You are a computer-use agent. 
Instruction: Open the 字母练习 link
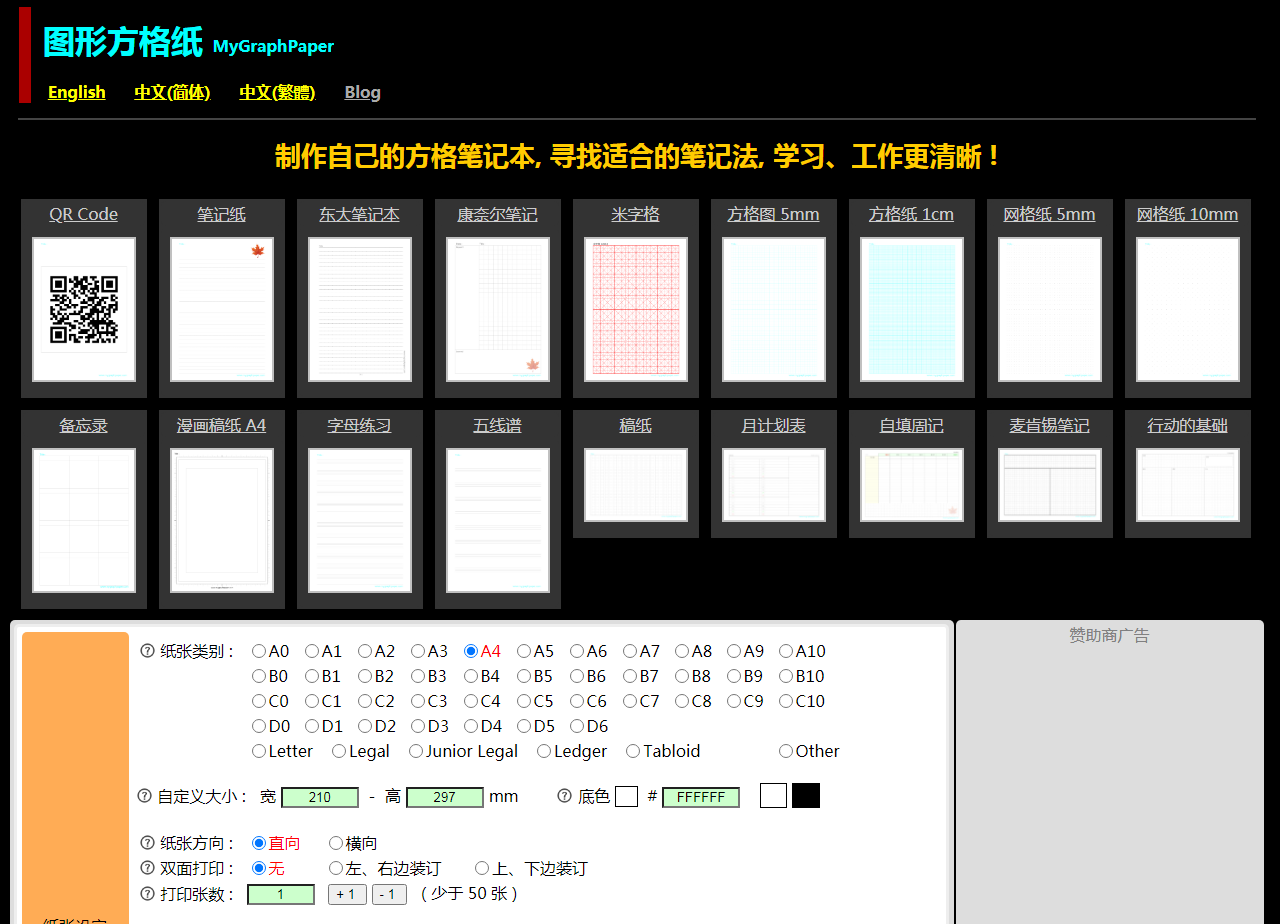360,425
